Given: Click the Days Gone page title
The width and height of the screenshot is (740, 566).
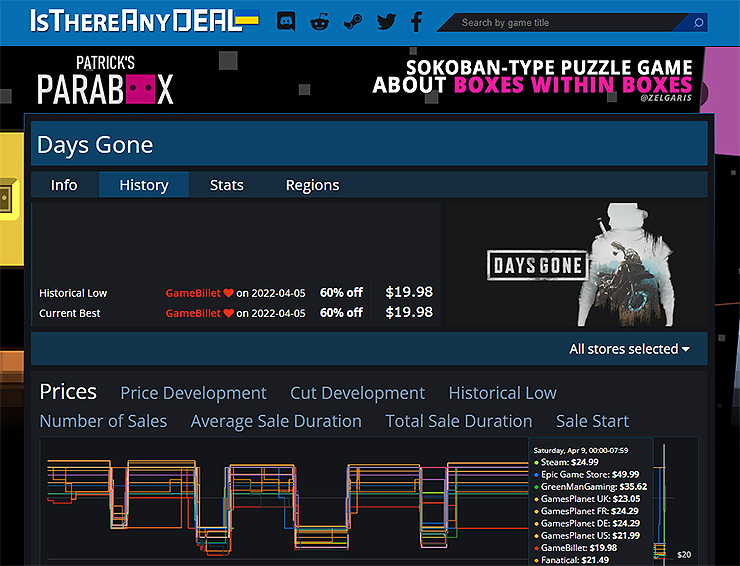Looking at the screenshot, I should click(95, 144).
